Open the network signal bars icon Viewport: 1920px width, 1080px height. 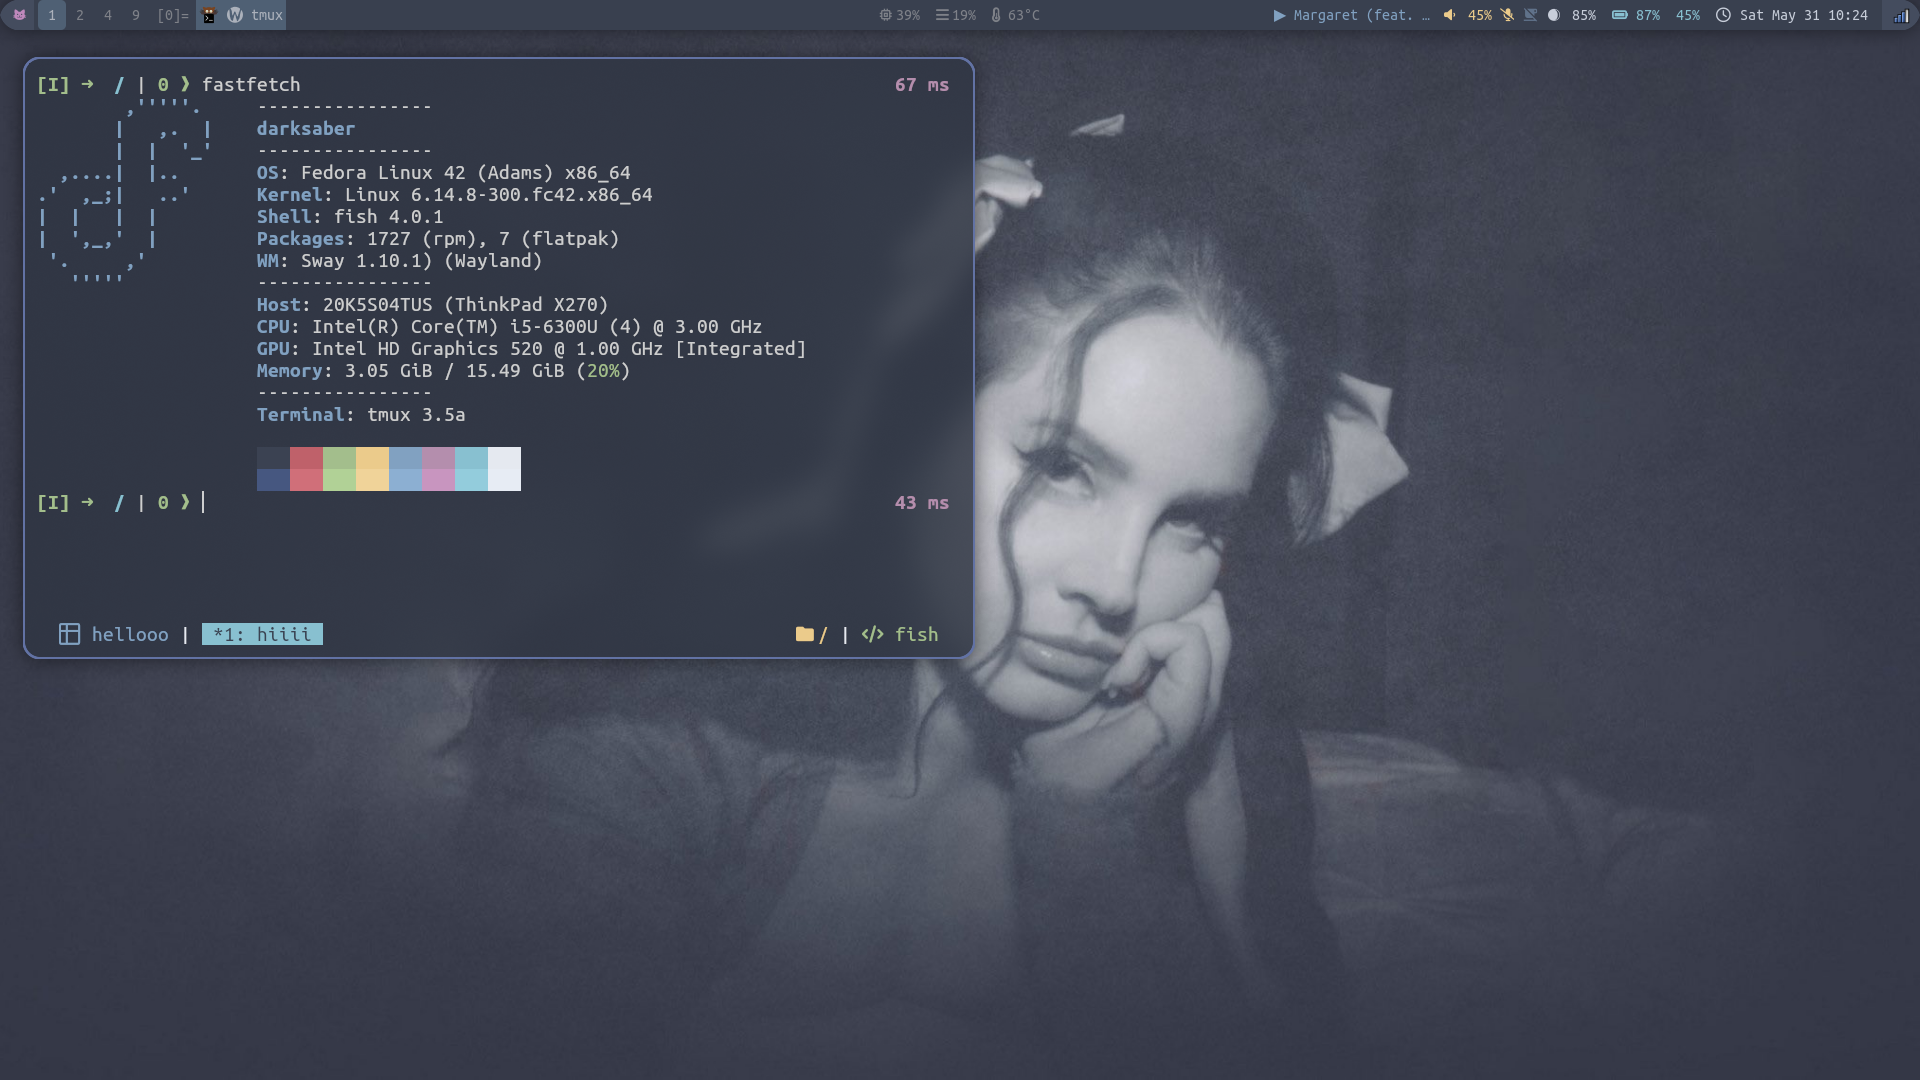tap(1901, 15)
